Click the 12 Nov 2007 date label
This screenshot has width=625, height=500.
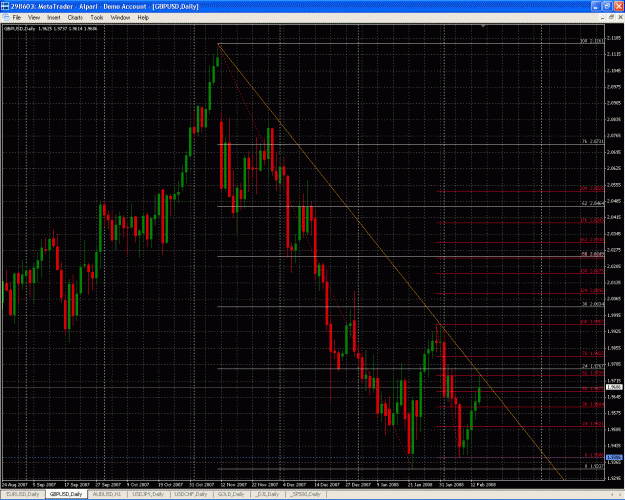234,484
